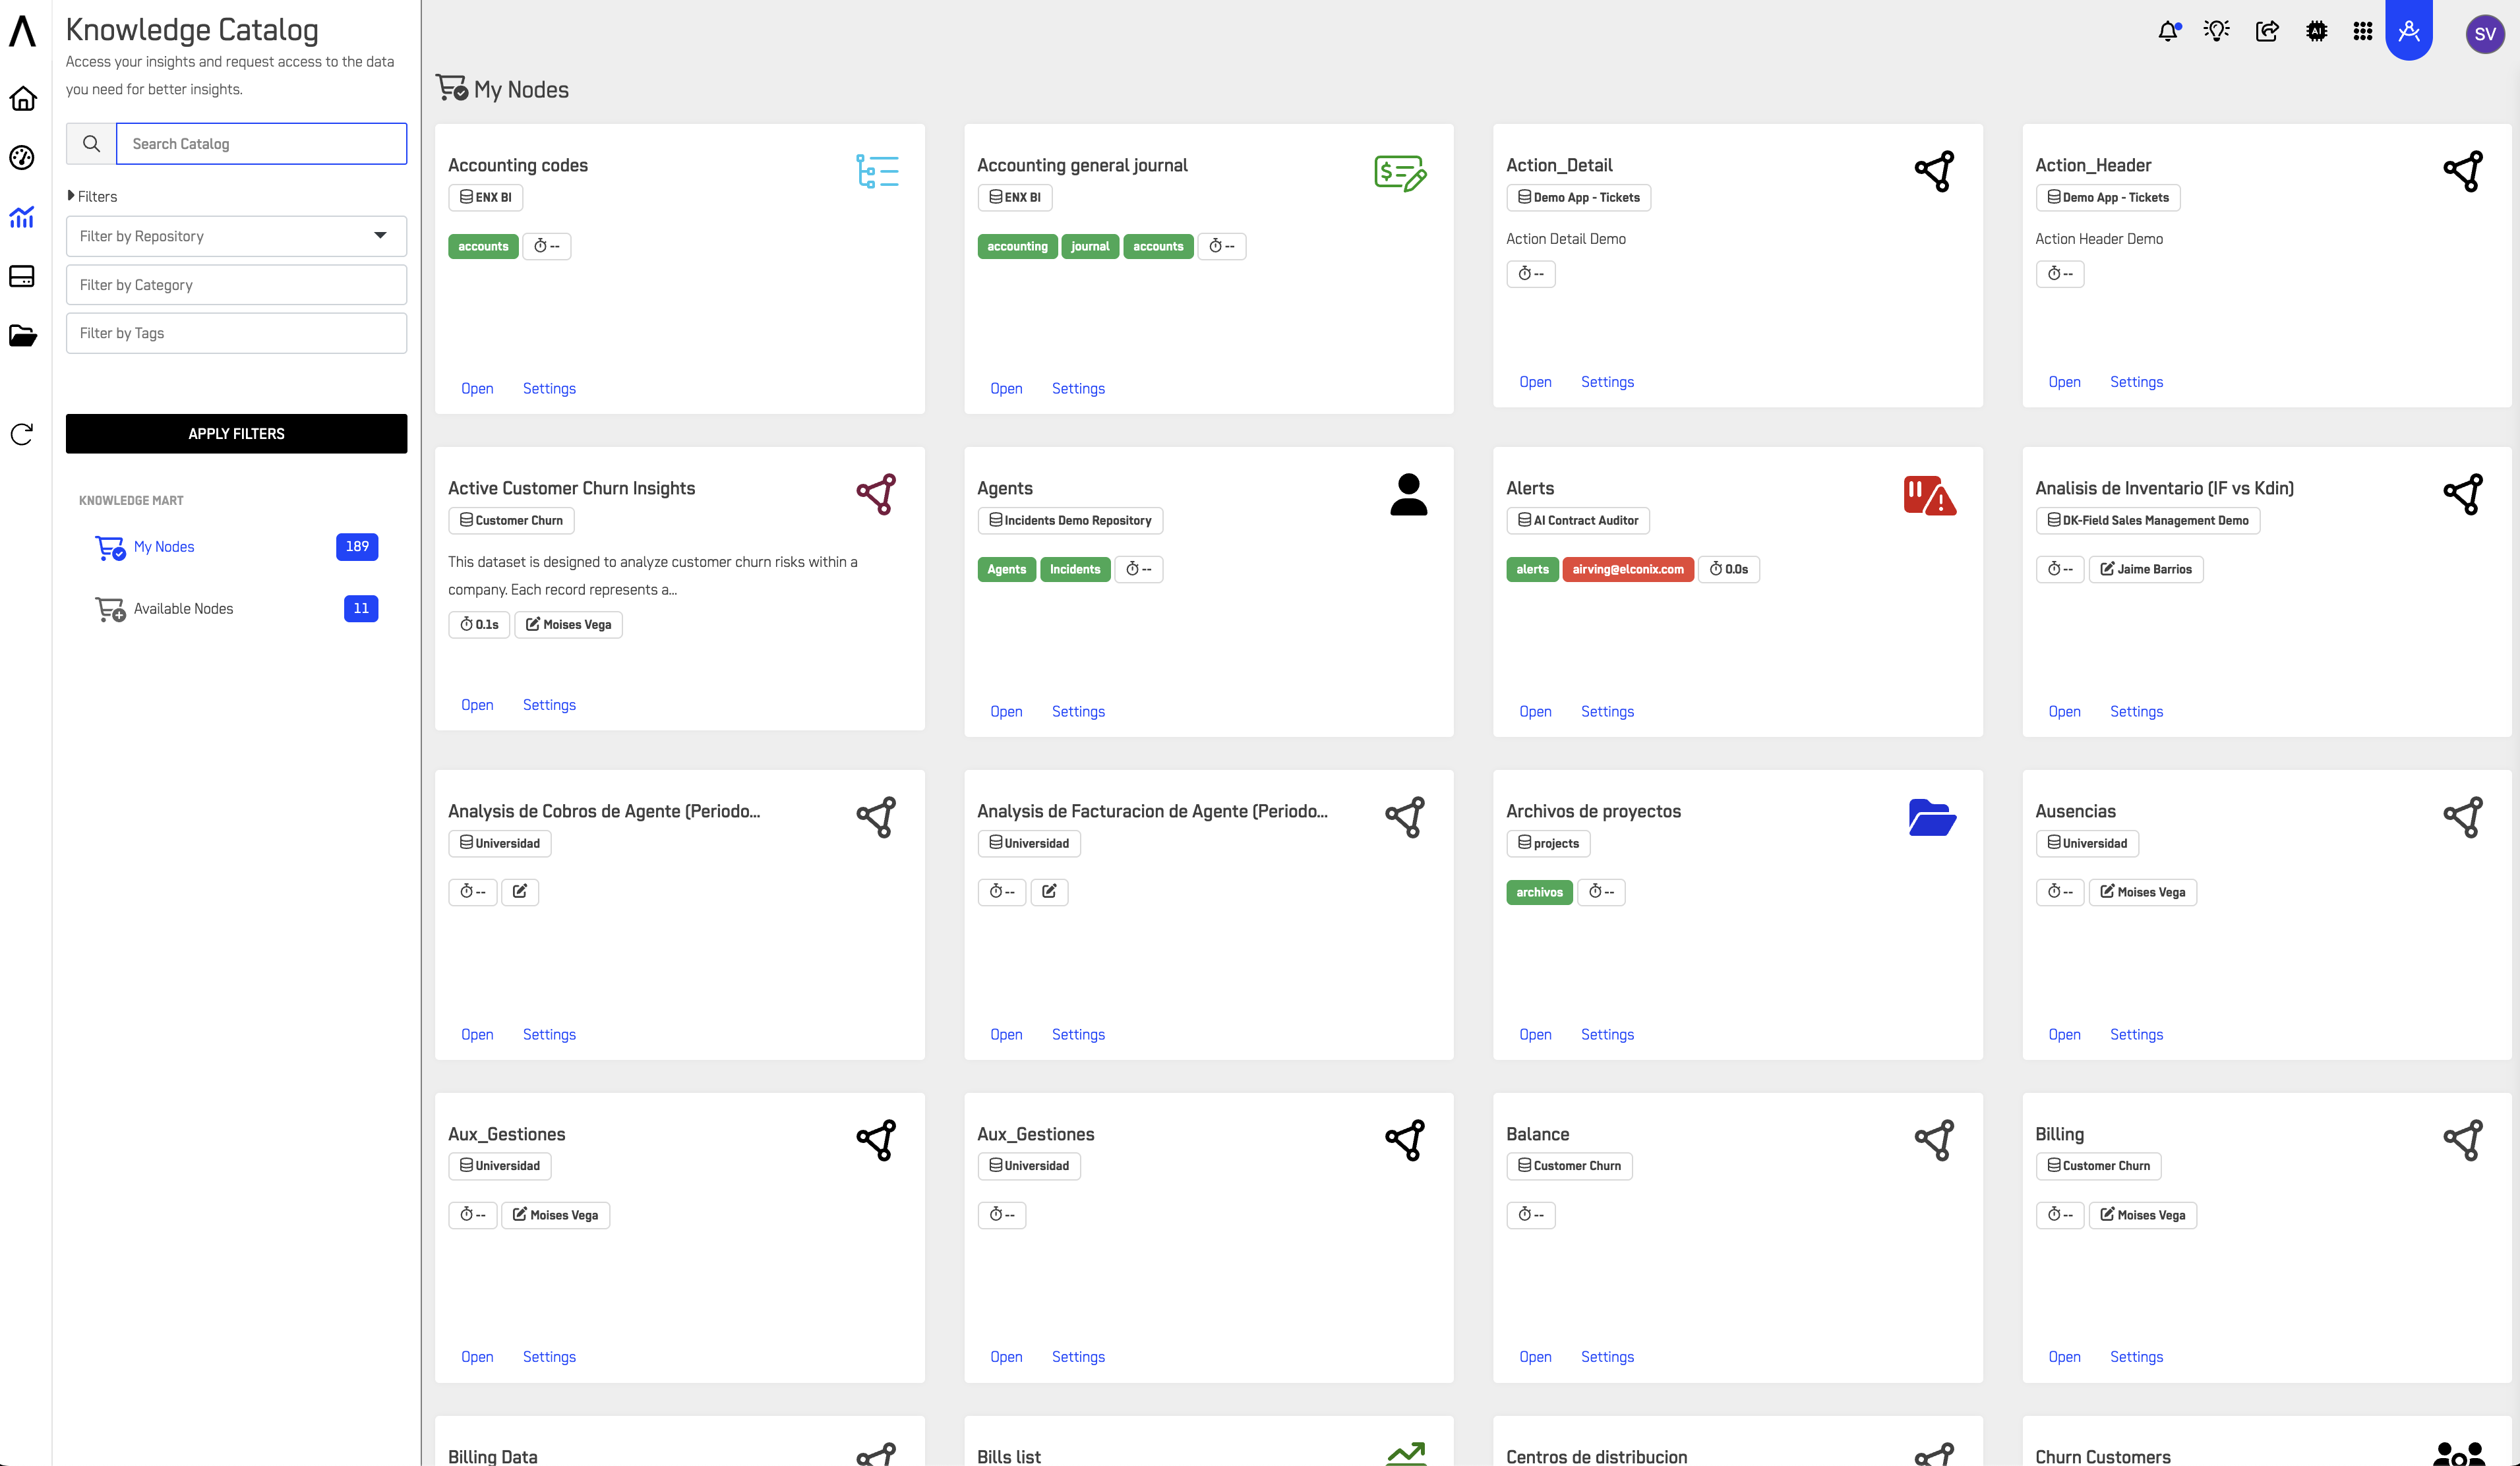The height and width of the screenshot is (1466, 2520).
Task: Click the refresh icon in left sidebar
Action: tap(22, 434)
